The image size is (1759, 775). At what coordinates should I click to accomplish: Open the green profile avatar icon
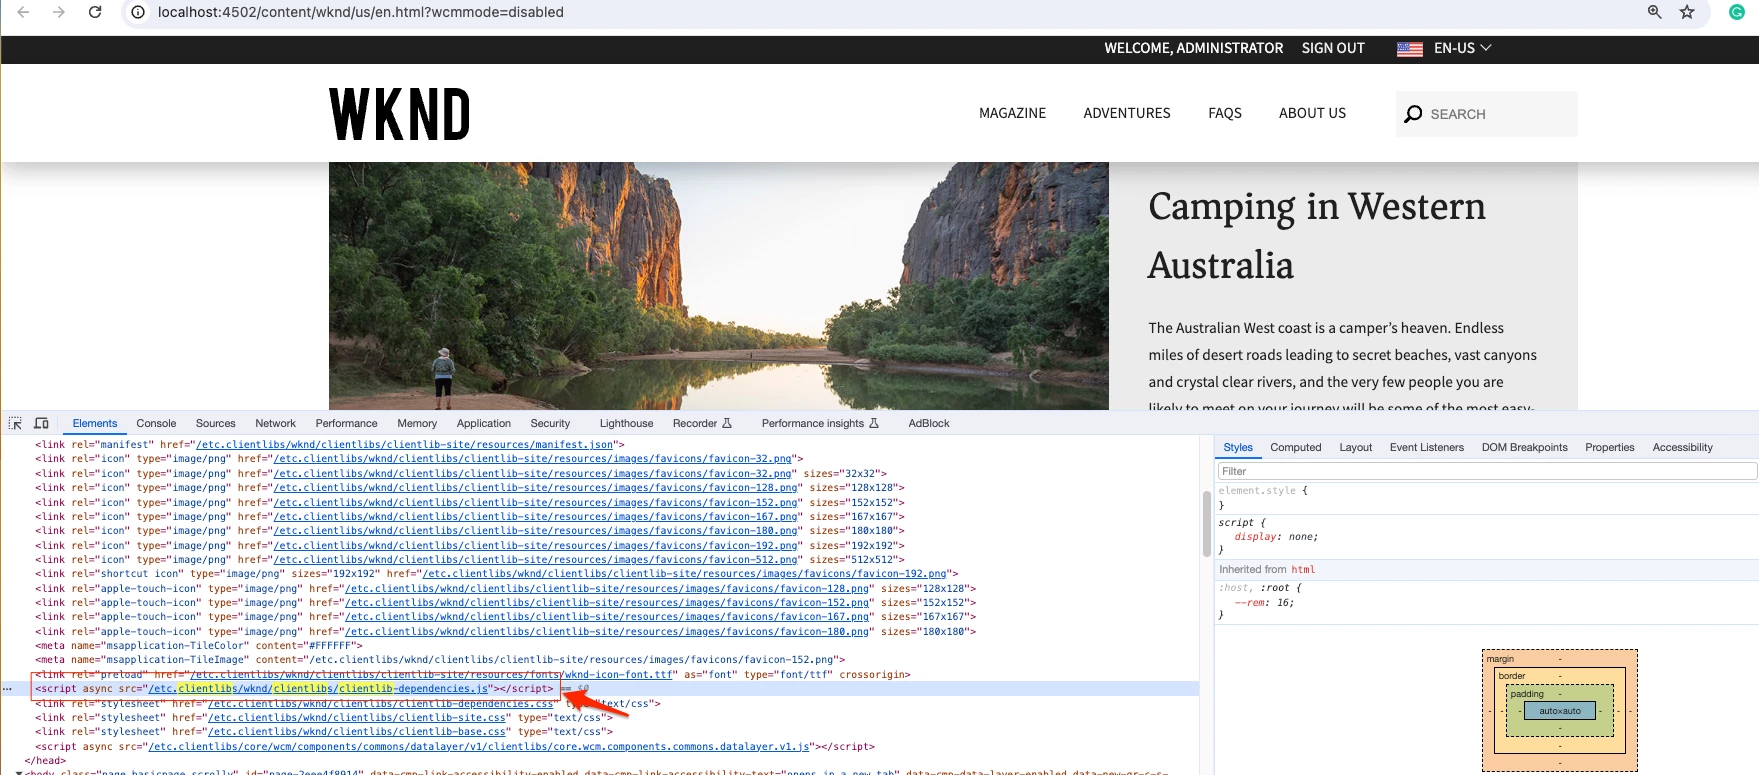click(x=1737, y=12)
